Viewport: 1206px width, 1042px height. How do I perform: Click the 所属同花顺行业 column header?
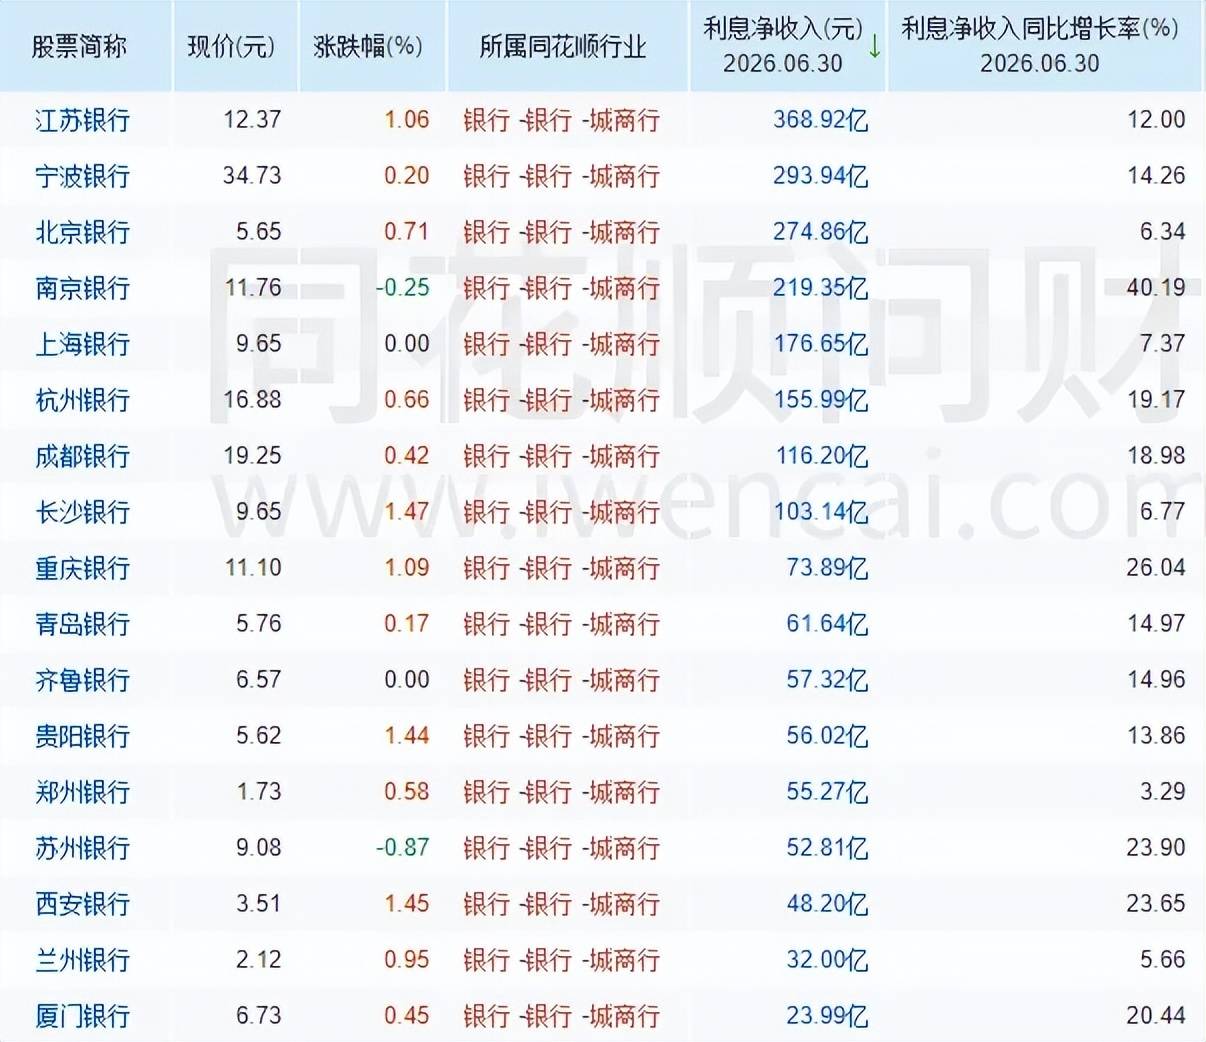pyautogui.click(x=563, y=47)
